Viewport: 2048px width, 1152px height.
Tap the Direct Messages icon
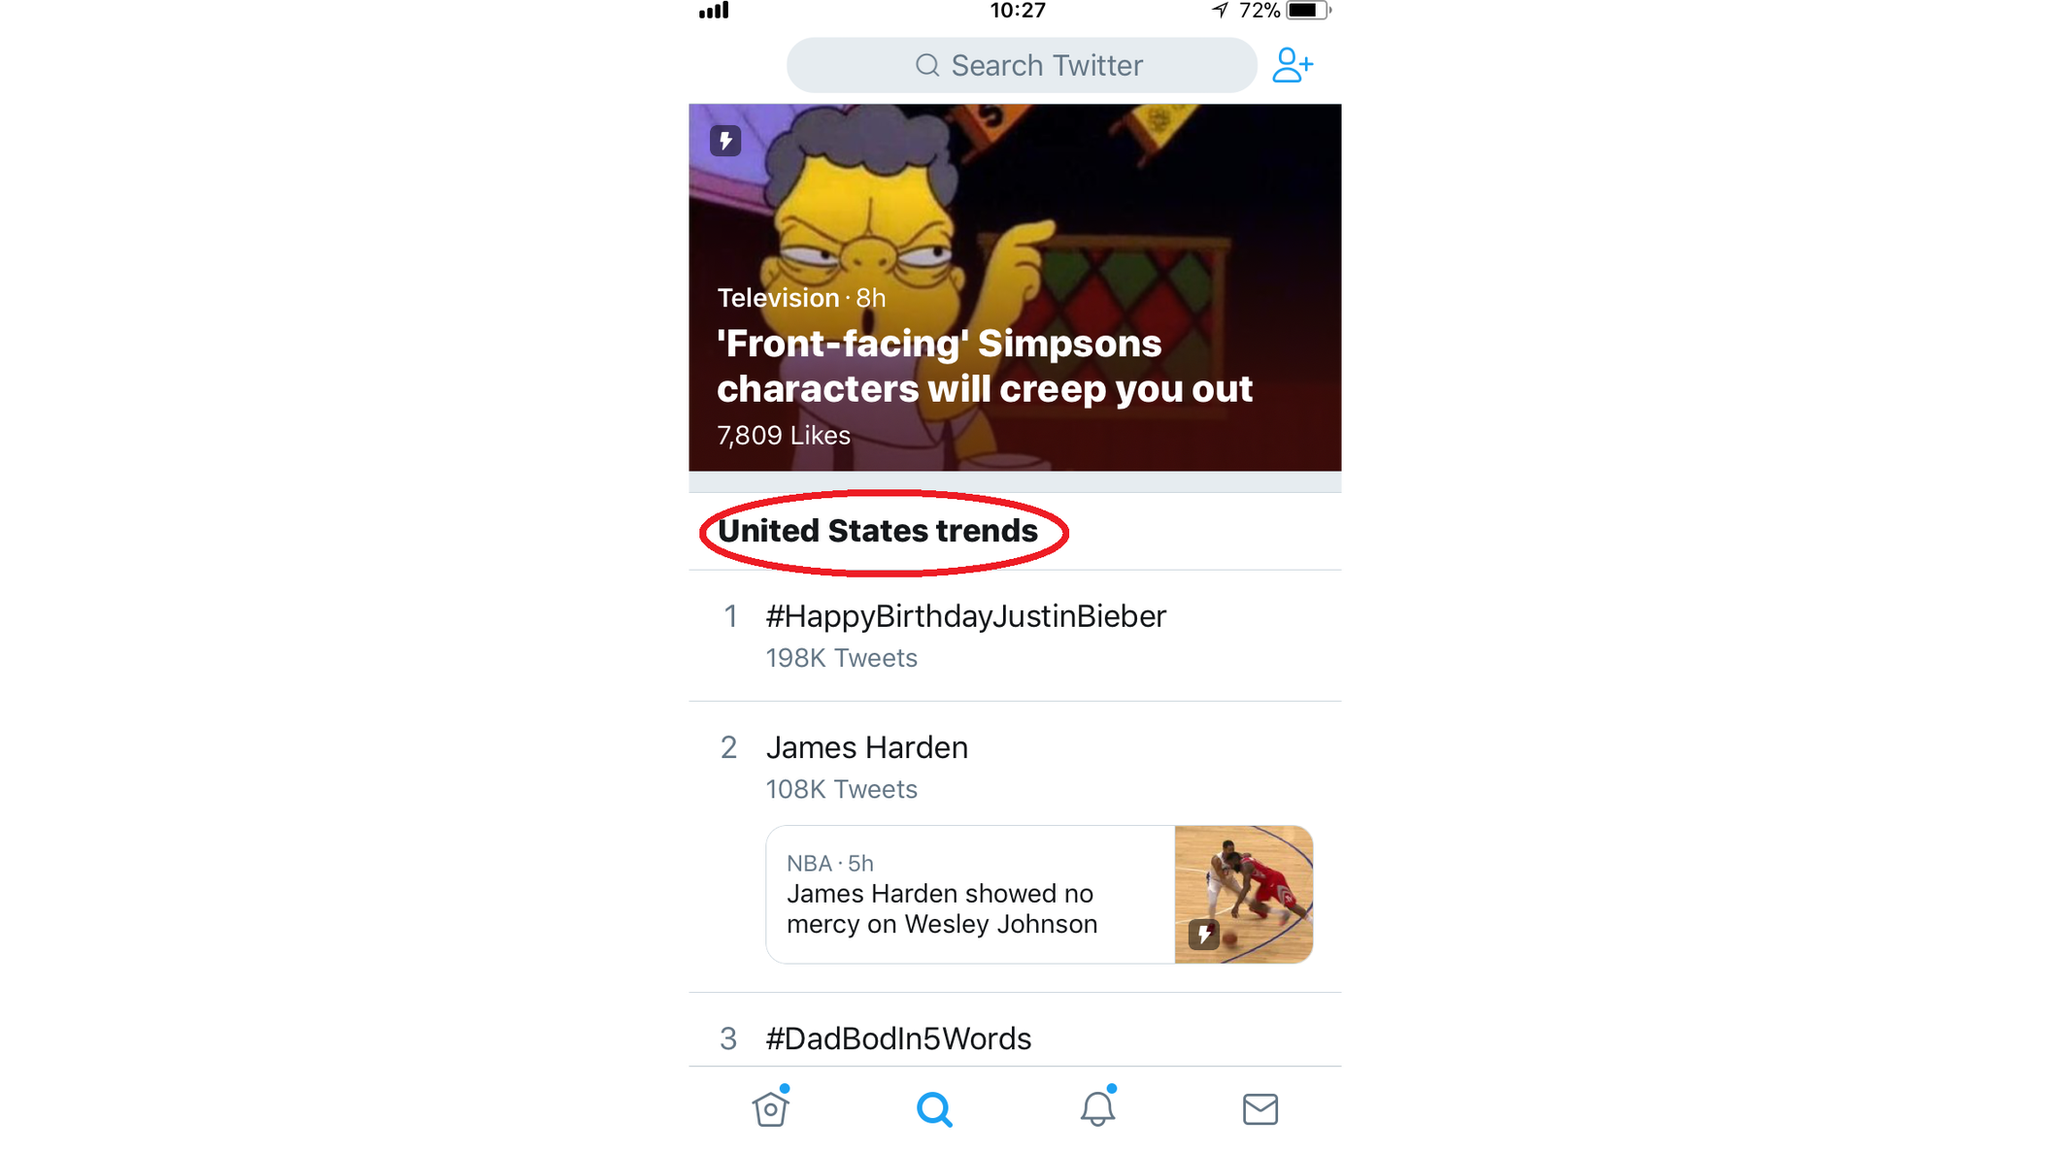1257,1110
